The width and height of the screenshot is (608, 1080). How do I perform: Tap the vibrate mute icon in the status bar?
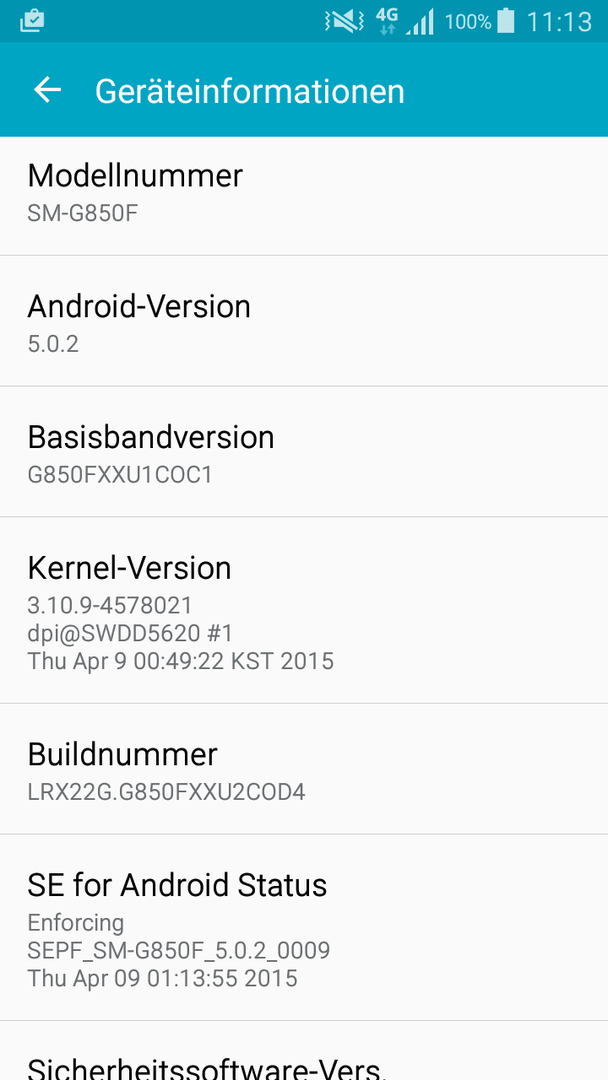click(344, 22)
